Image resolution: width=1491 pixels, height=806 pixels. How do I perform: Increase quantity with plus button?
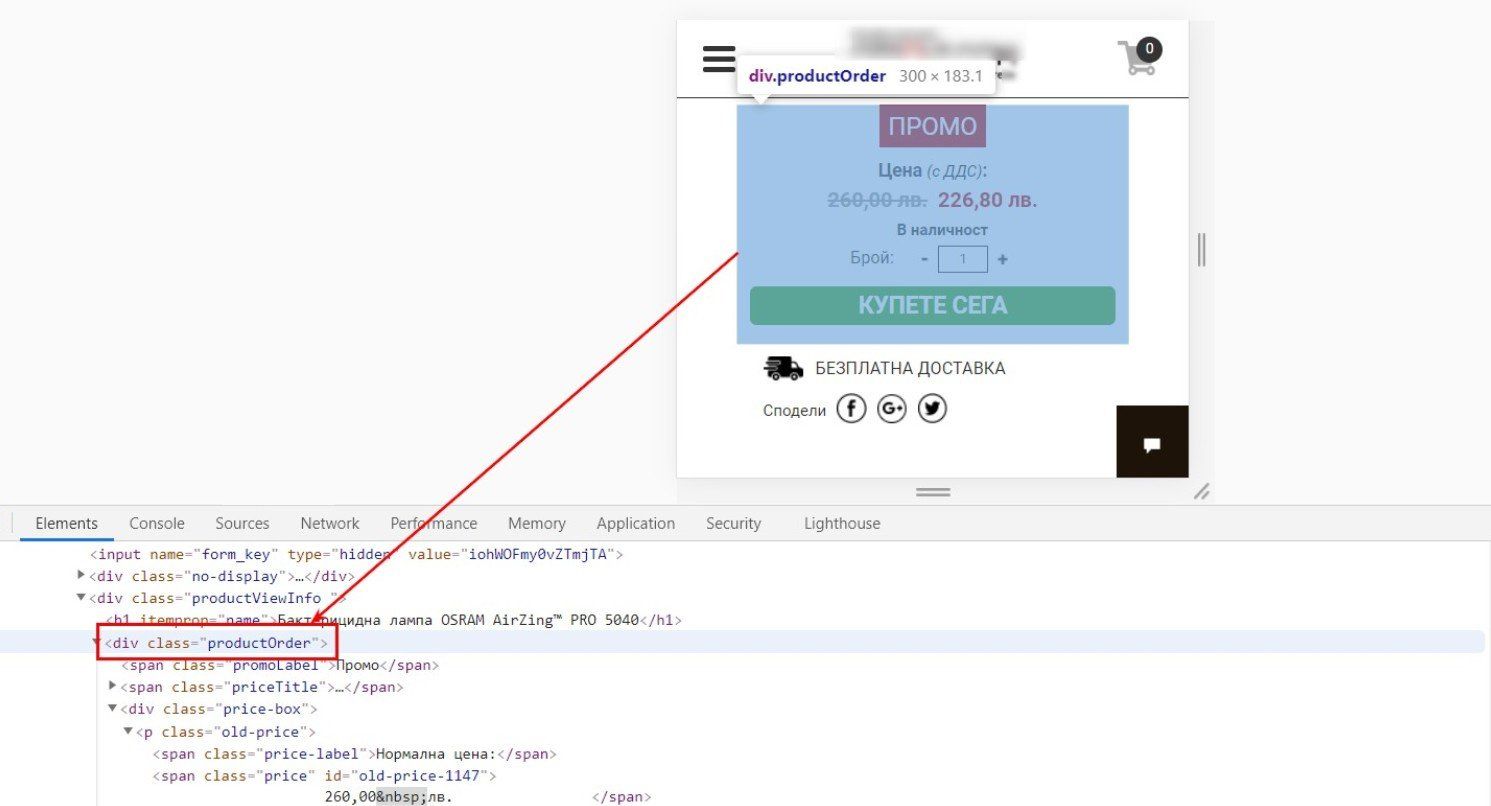tap(1002, 259)
